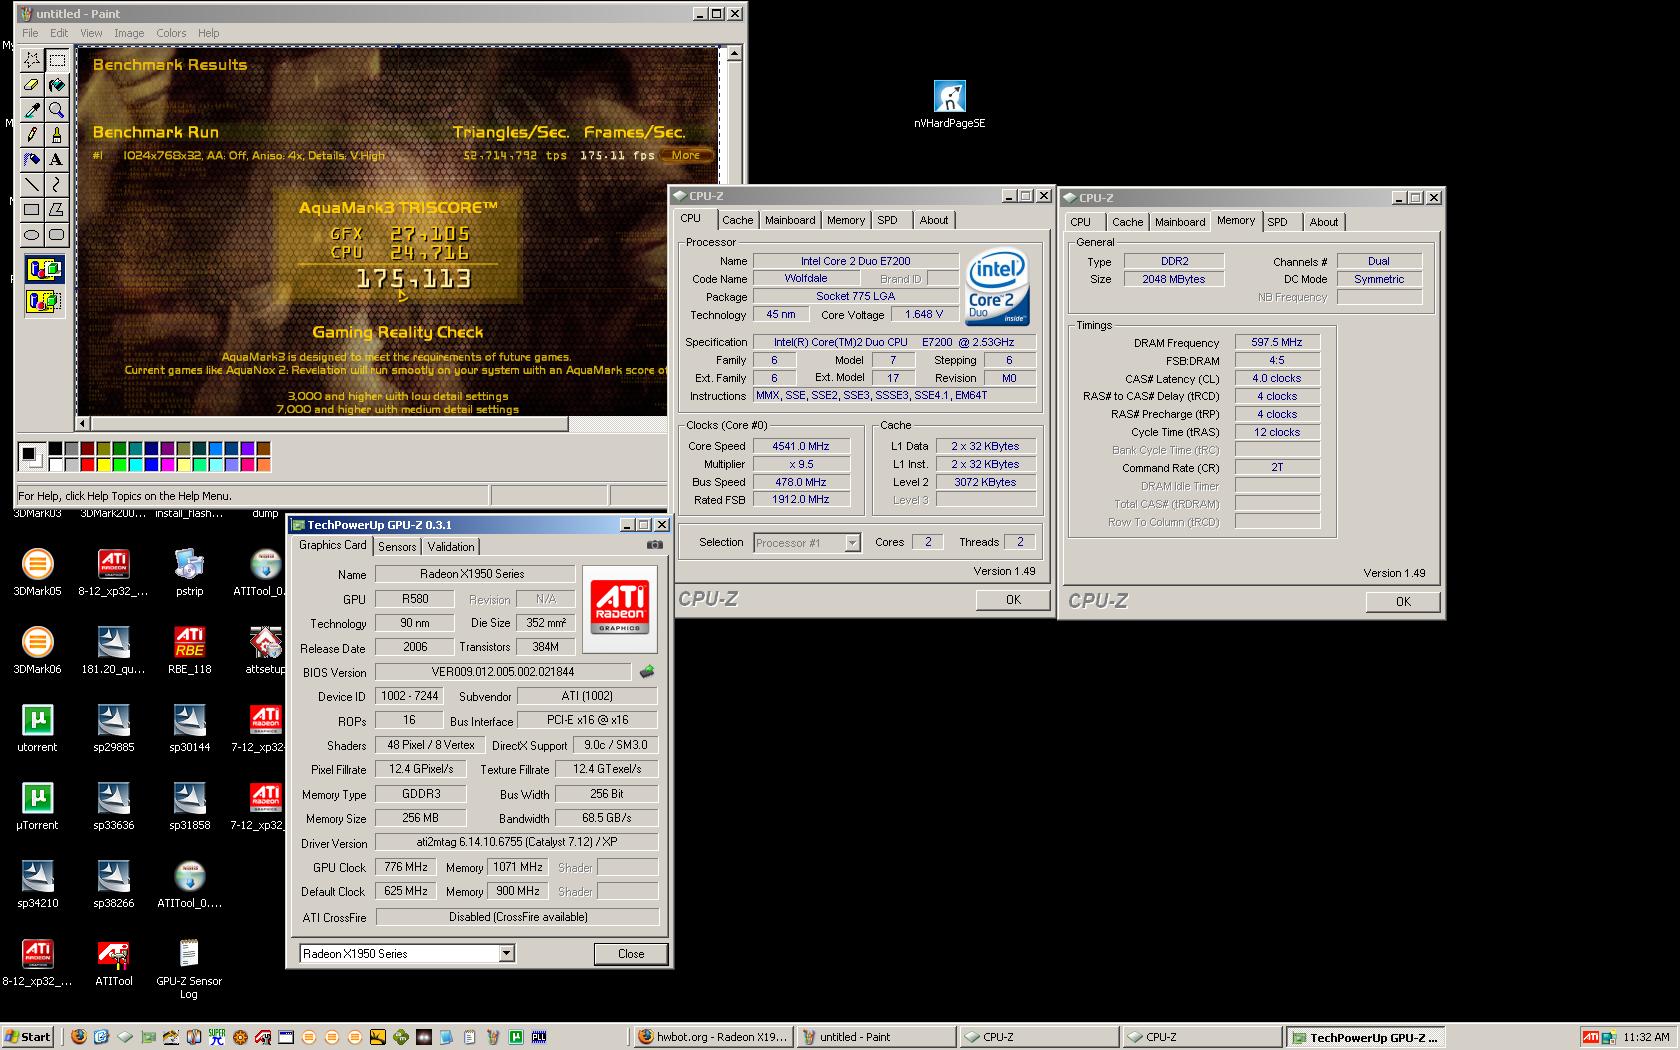Click Paint's horizontal scrollbar left arrow

(84, 423)
